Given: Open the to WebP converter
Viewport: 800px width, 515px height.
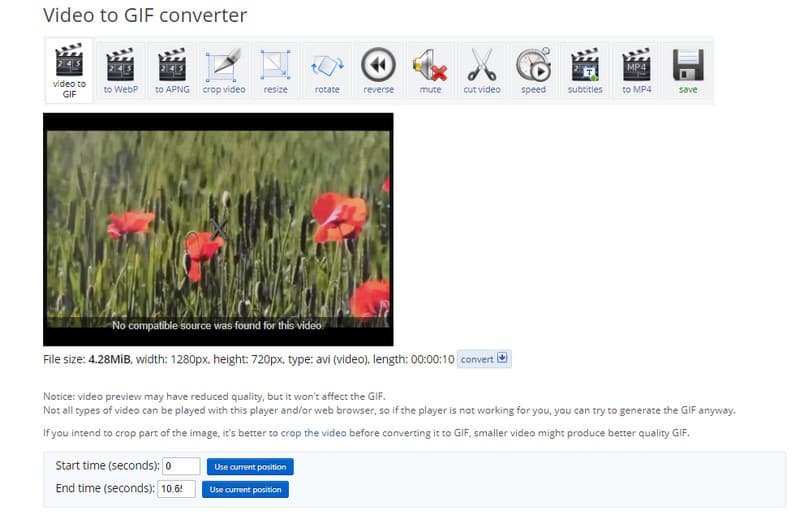Looking at the screenshot, I should [x=120, y=70].
